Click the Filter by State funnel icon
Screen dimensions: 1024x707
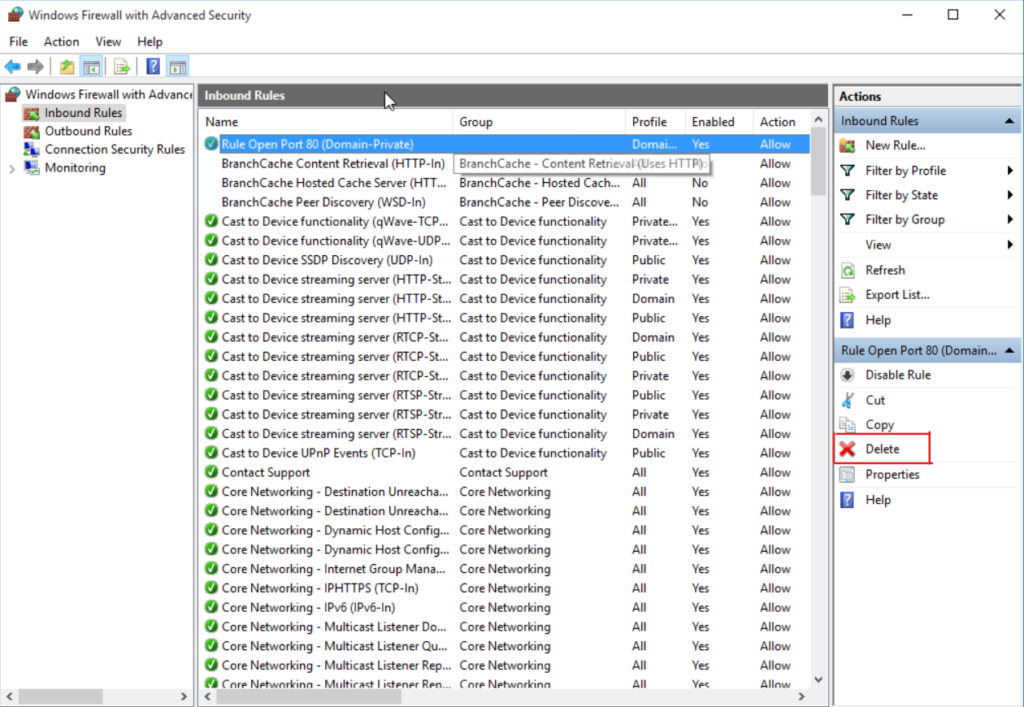pyautogui.click(x=847, y=195)
